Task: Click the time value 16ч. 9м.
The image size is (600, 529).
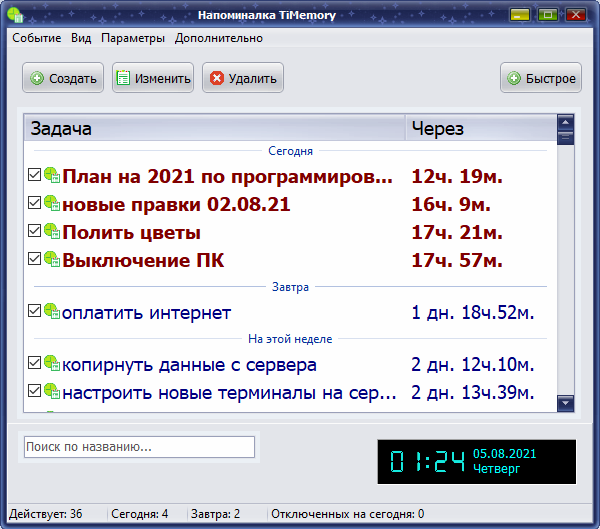Action: pyautogui.click(x=451, y=204)
